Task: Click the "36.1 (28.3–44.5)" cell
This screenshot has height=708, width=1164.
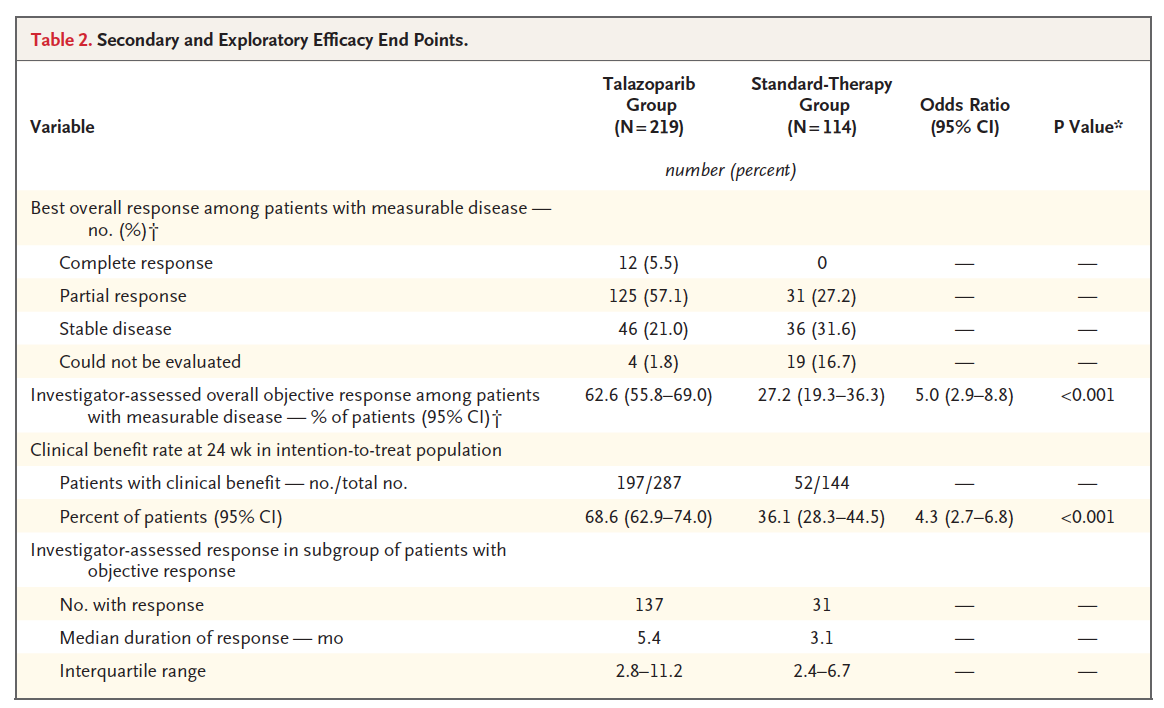Action: [821, 517]
